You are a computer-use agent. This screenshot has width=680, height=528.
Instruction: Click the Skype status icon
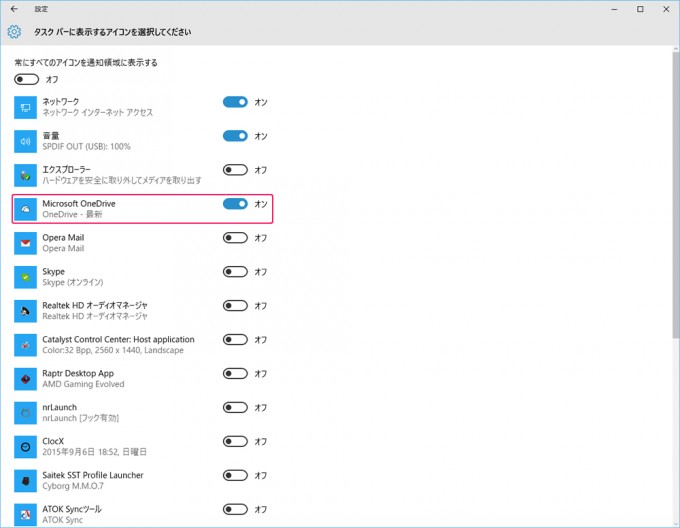click(25, 277)
